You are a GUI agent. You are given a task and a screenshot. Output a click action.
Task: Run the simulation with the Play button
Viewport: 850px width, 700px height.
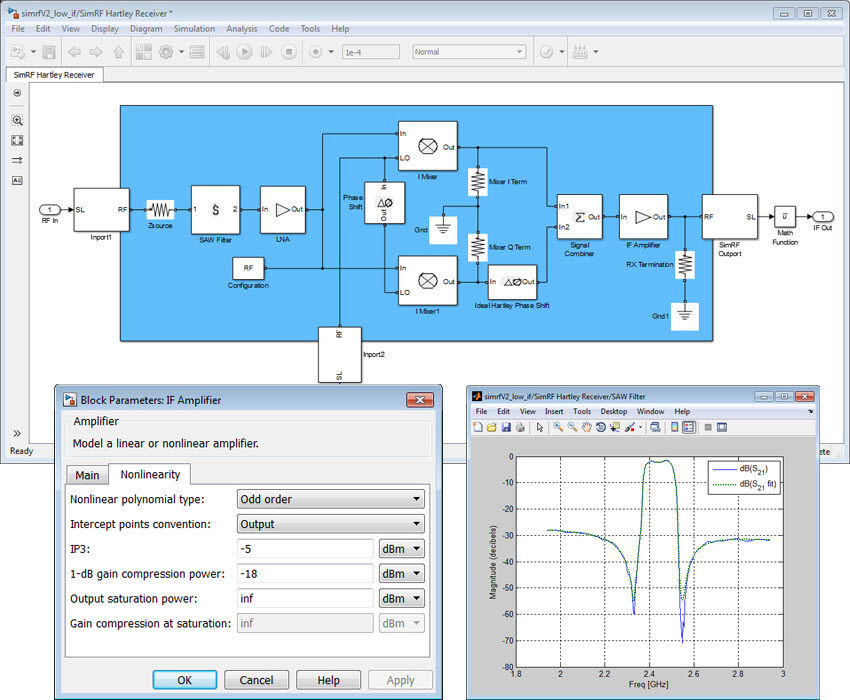244,52
